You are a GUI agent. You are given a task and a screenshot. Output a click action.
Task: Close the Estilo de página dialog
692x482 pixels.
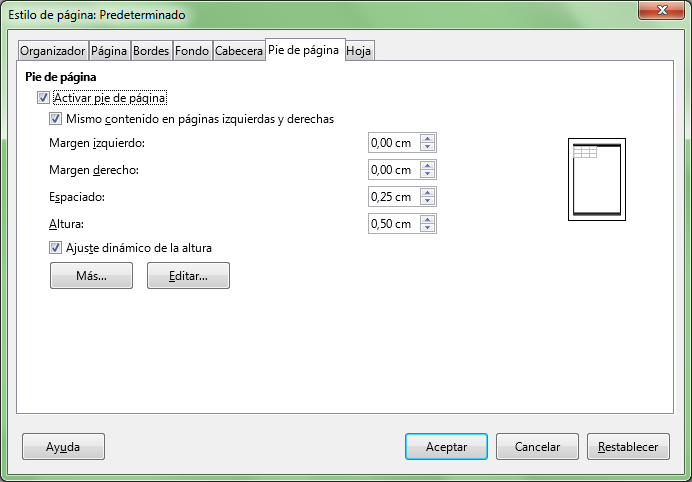pos(658,13)
